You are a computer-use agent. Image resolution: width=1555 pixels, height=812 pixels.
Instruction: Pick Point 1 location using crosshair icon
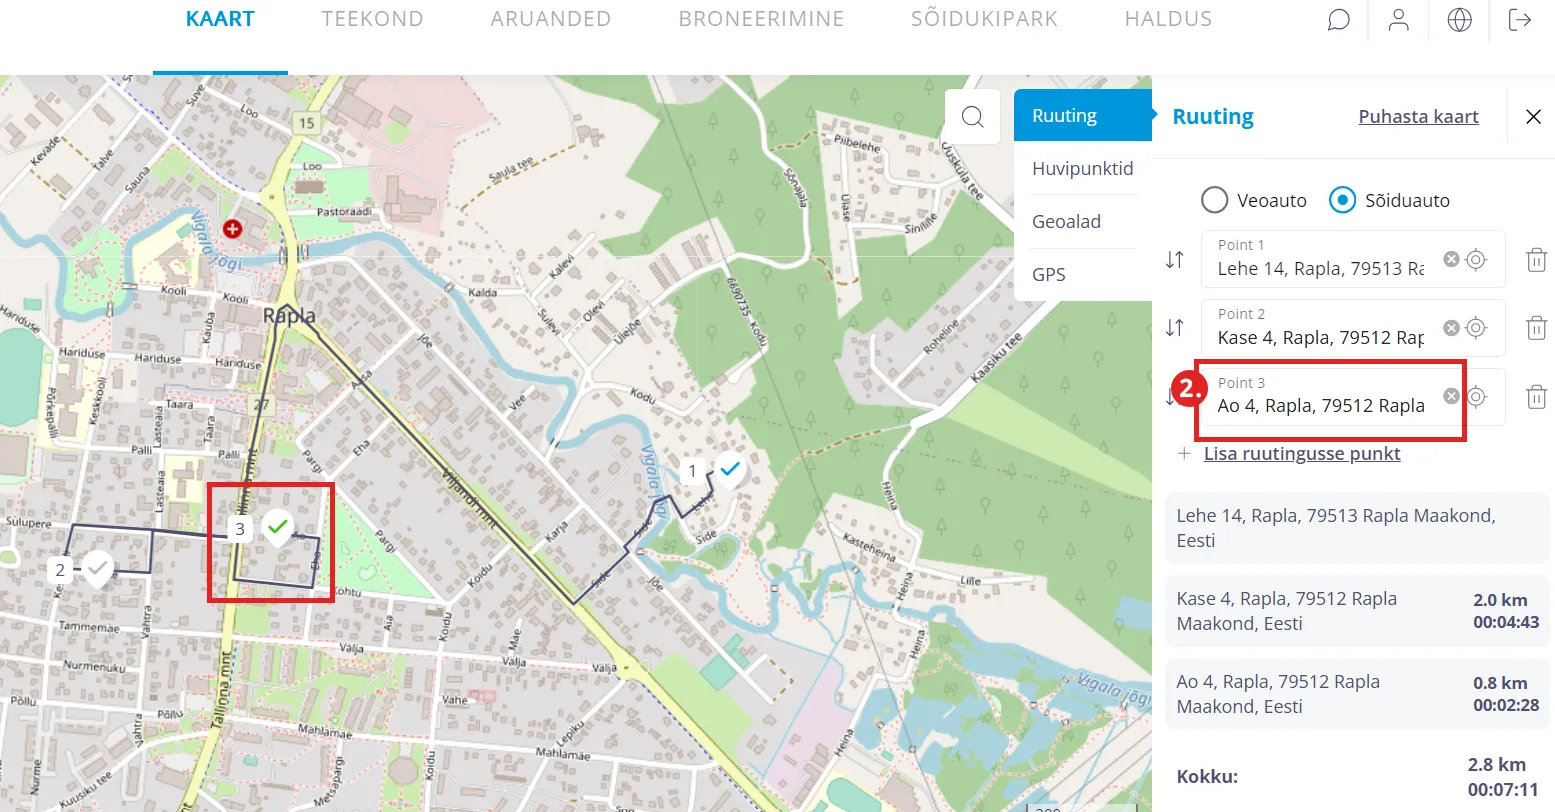pos(1476,260)
